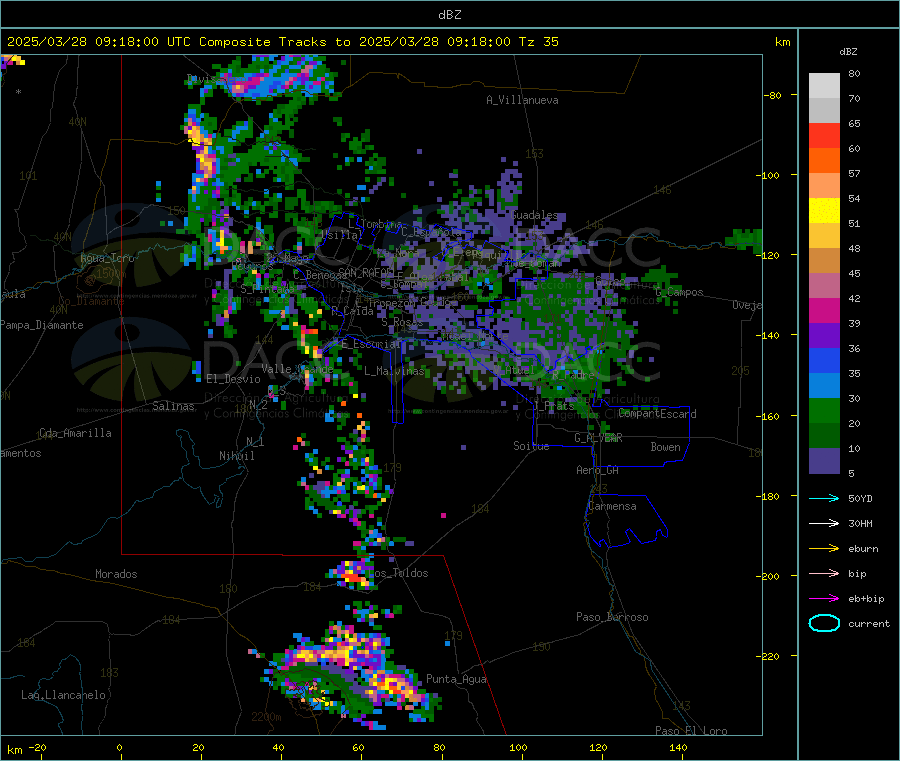
Task: Click the 'El_Desvio' map label
Action: (234, 379)
